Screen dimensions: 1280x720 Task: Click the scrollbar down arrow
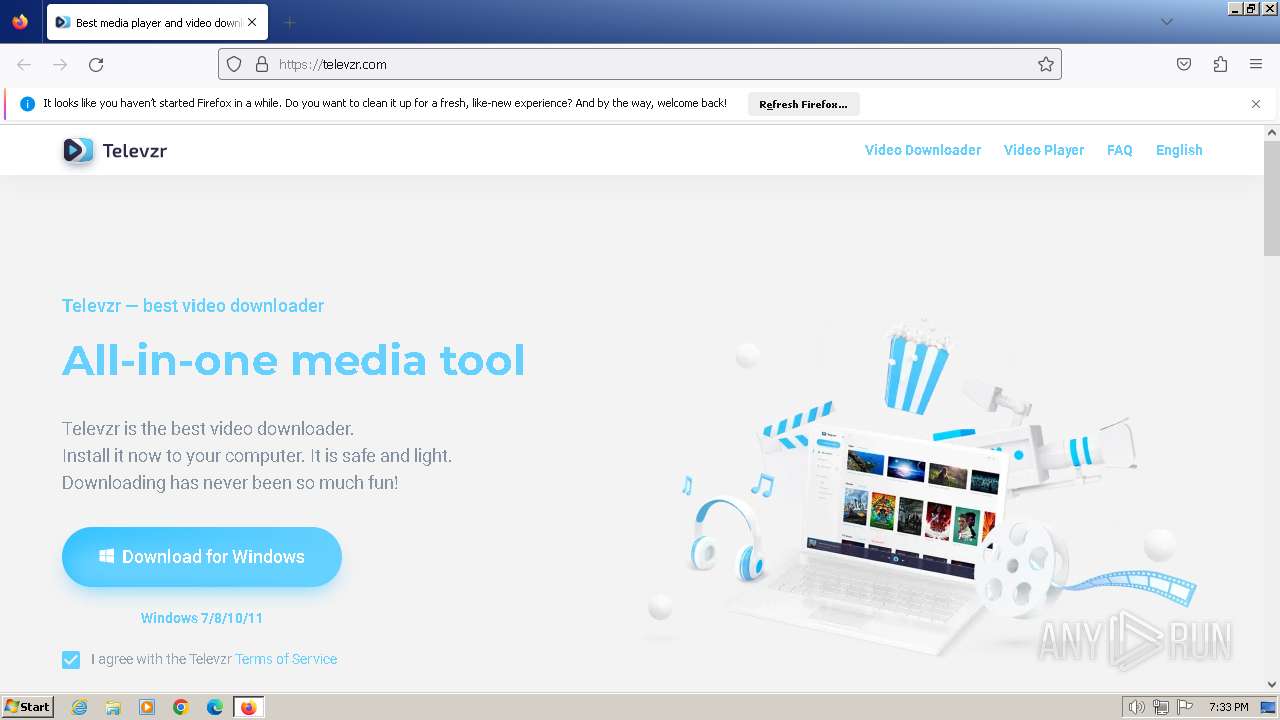click(1272, 685)
